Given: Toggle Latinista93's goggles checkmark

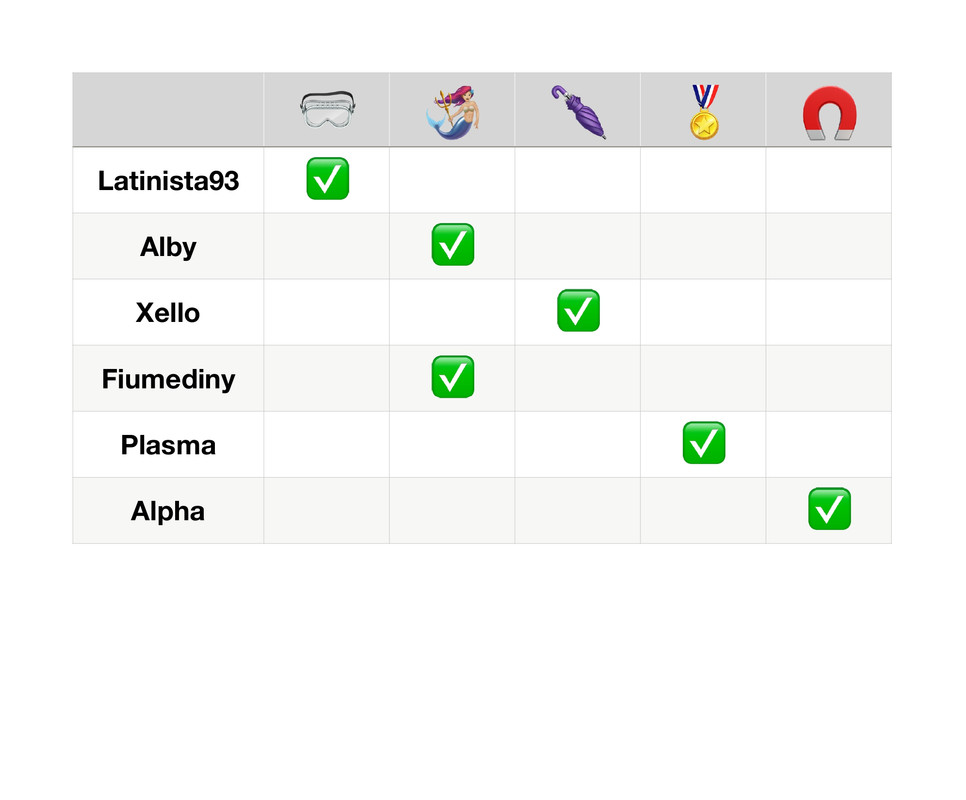Looking at the screenshot, I should [x=327, y=179].
